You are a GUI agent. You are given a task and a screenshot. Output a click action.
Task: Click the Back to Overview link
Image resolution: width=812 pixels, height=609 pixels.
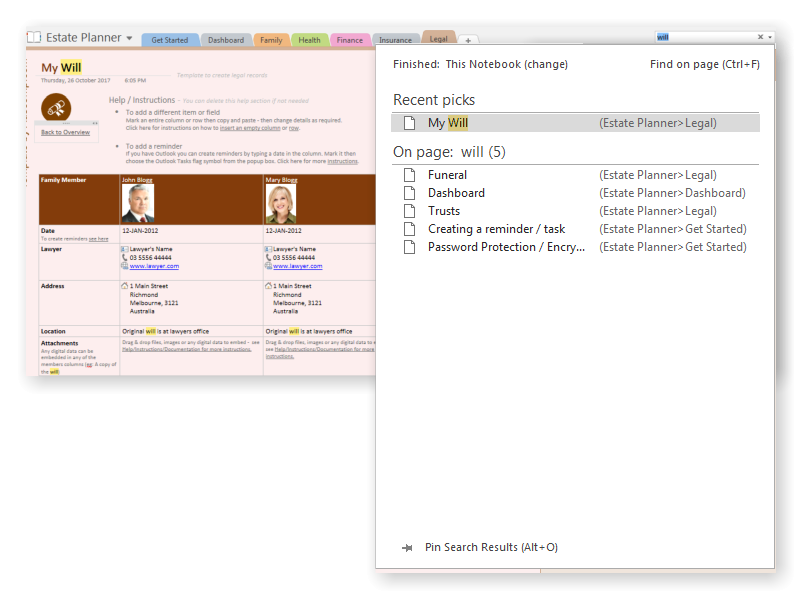pyautogui.click(x=65, y=132)
